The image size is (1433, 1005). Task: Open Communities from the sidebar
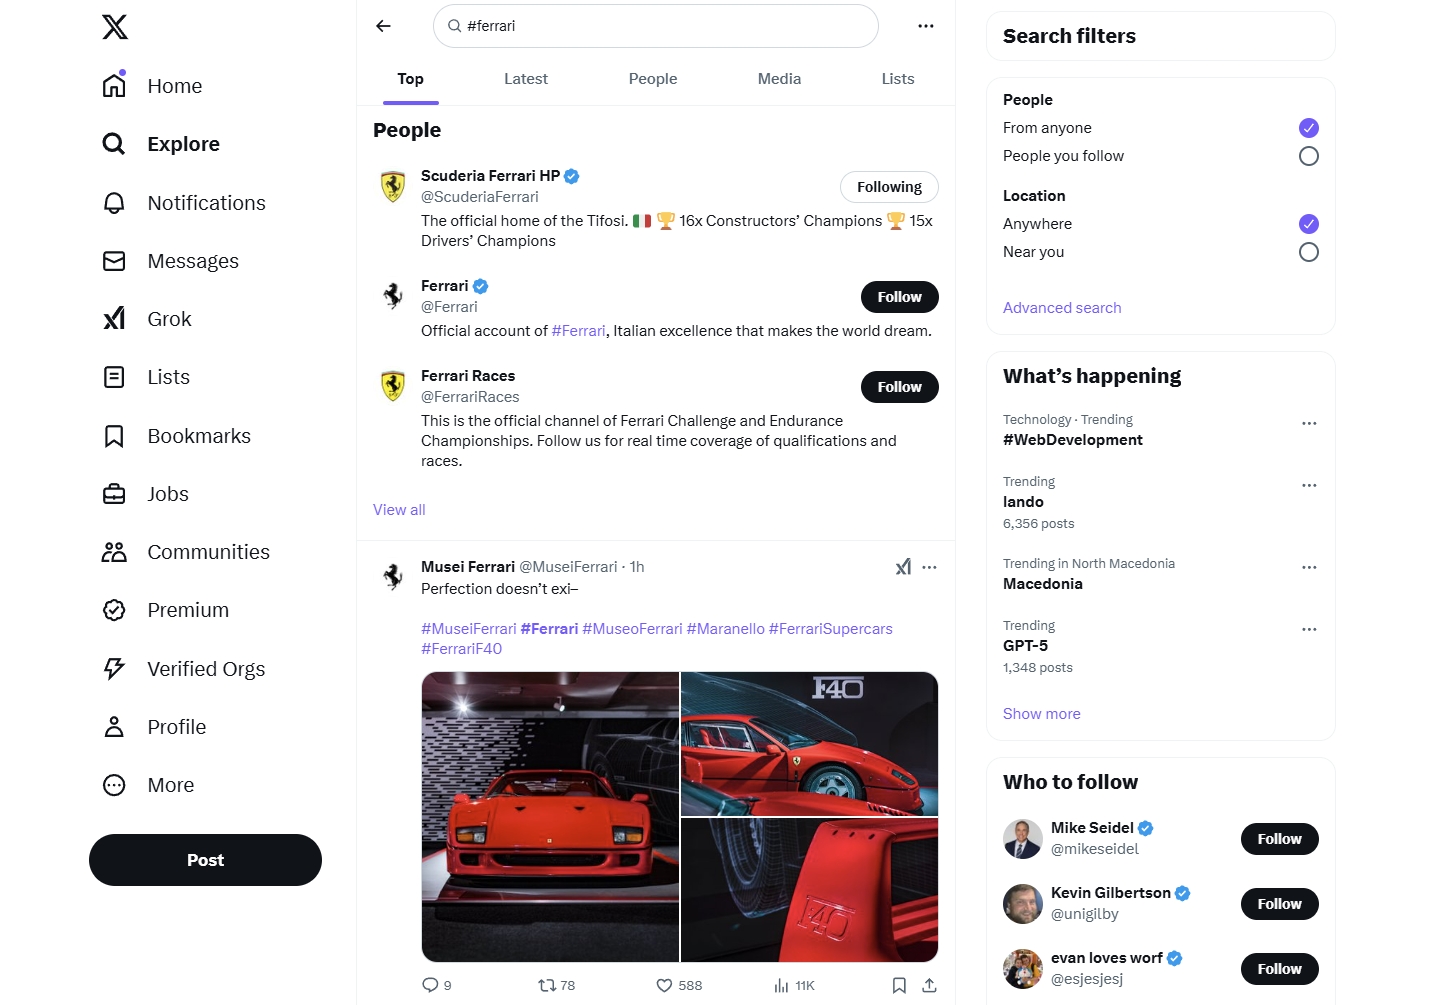(x=208, y=551)
